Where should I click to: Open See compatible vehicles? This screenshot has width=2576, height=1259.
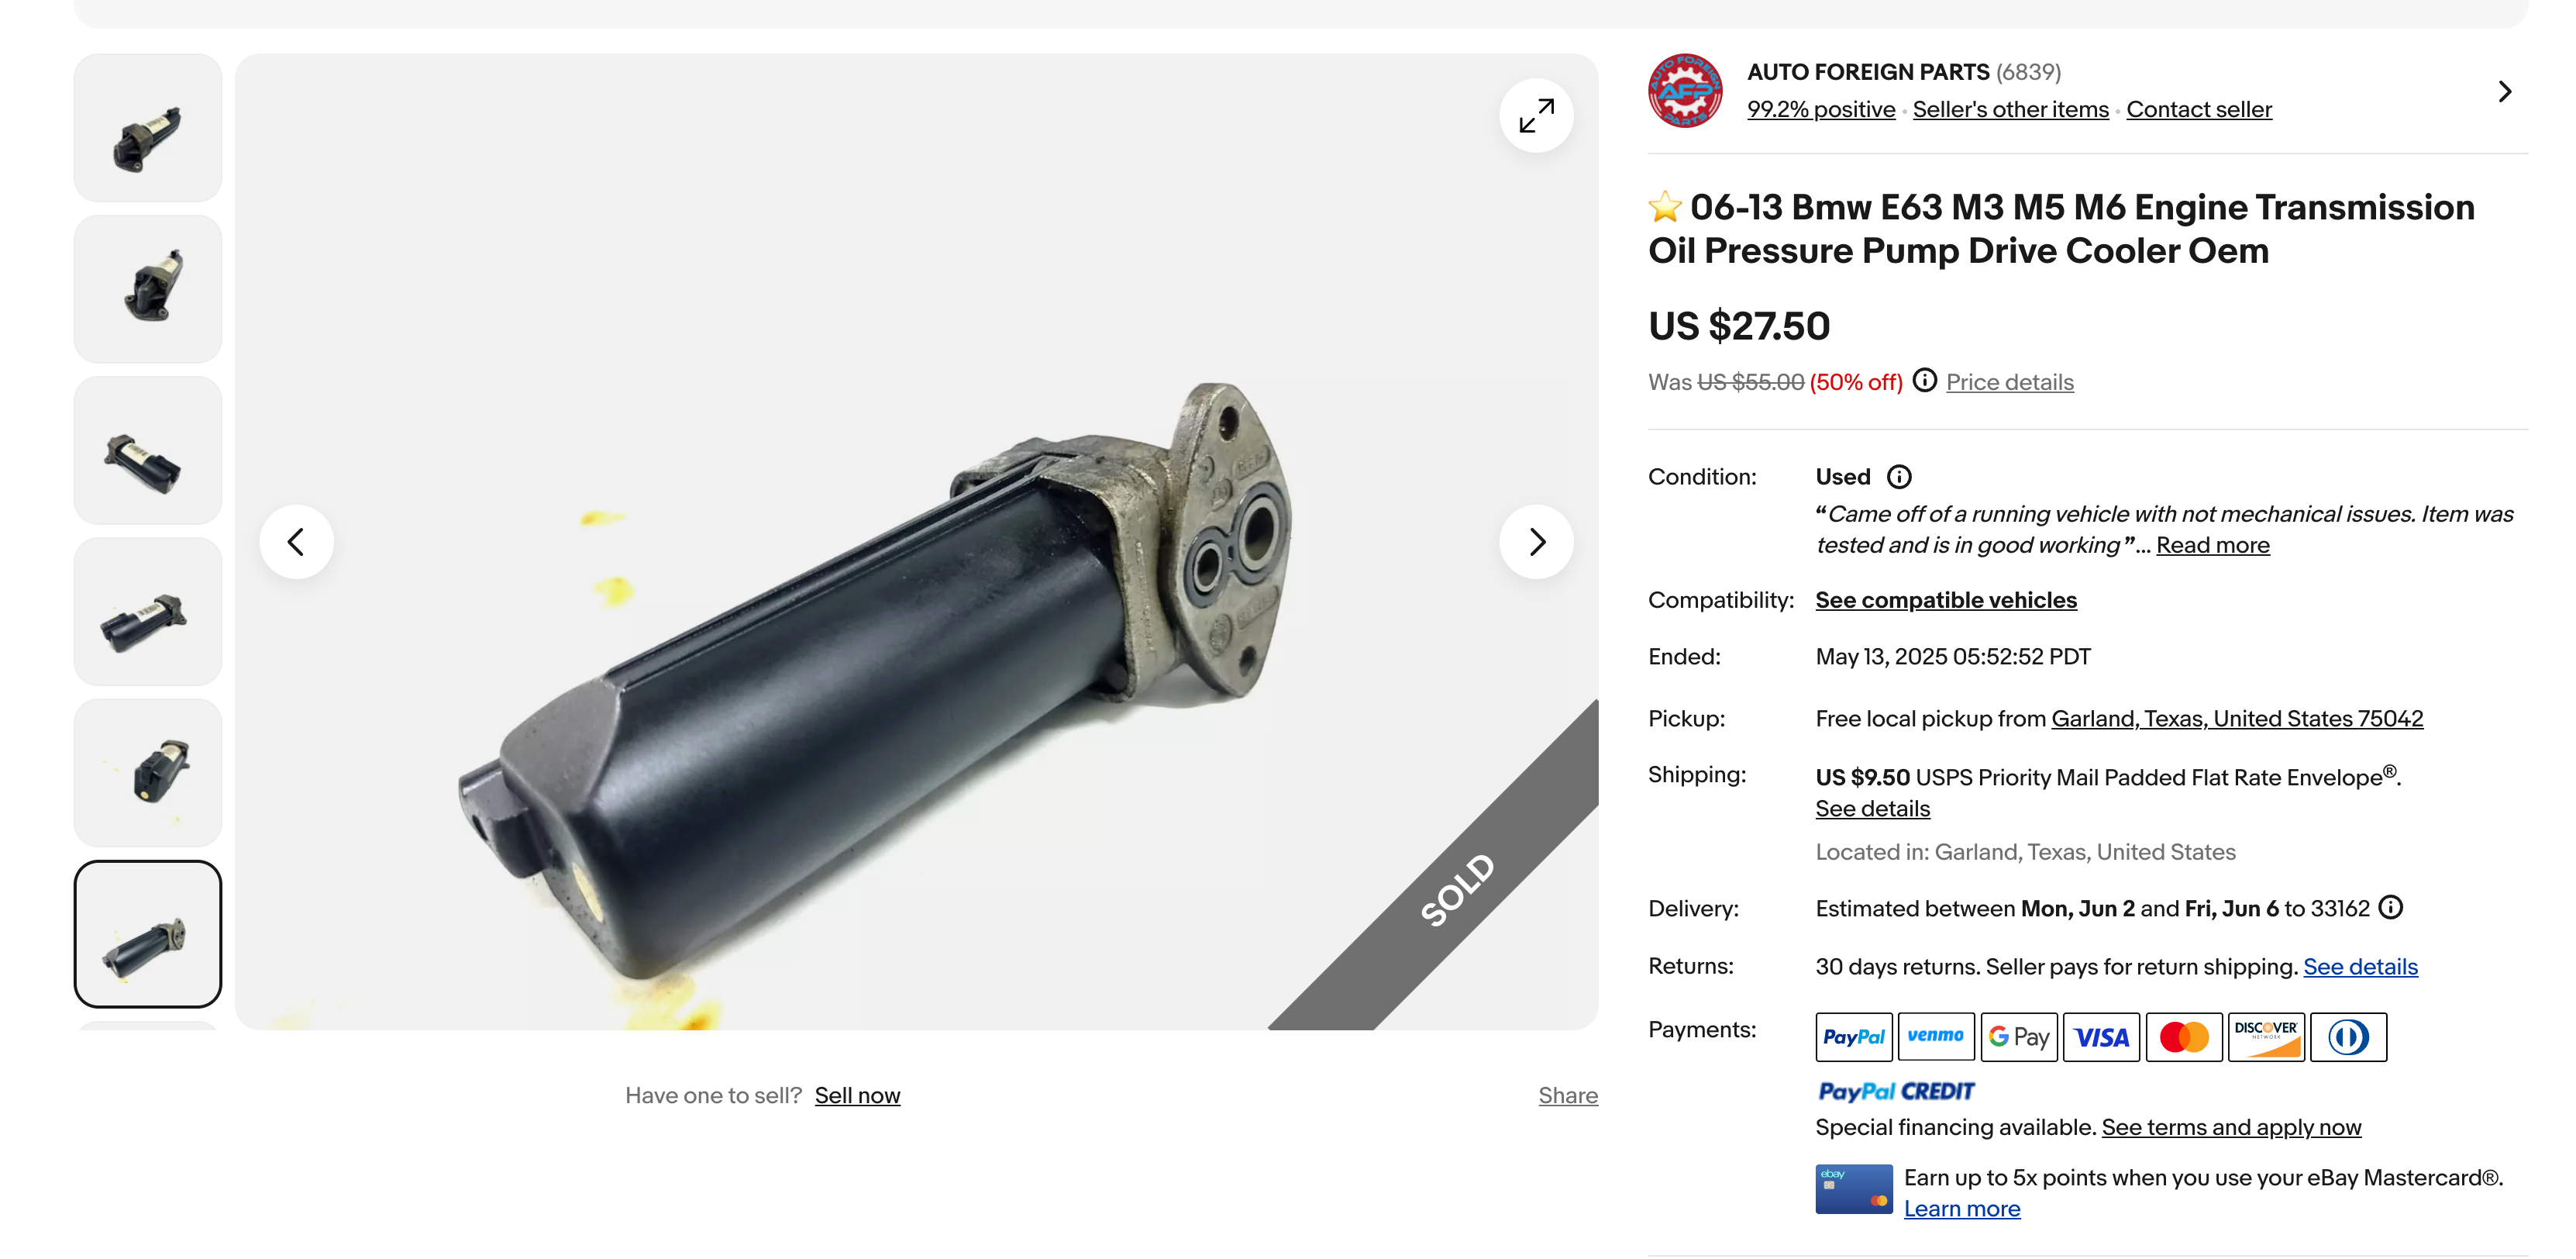(x=1945, y=600)
